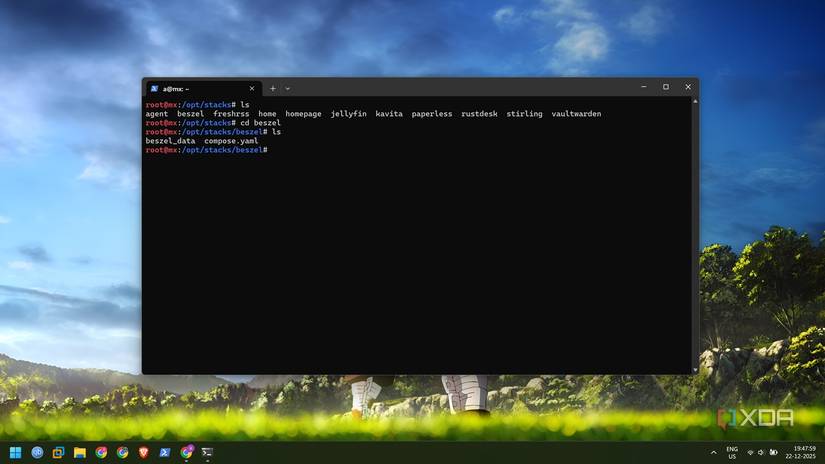
Task: Open the volume tray icon
Action: (761, 452)
